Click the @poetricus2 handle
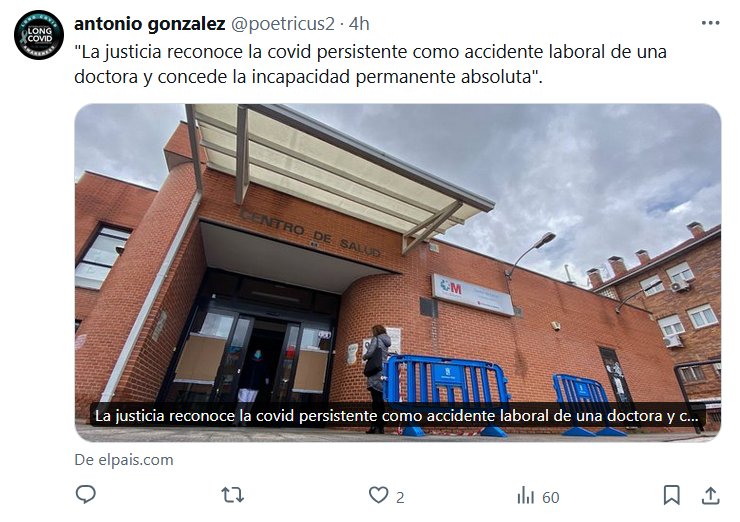The width and height of the screenshot is (740, 522). (x=283, y=24)
